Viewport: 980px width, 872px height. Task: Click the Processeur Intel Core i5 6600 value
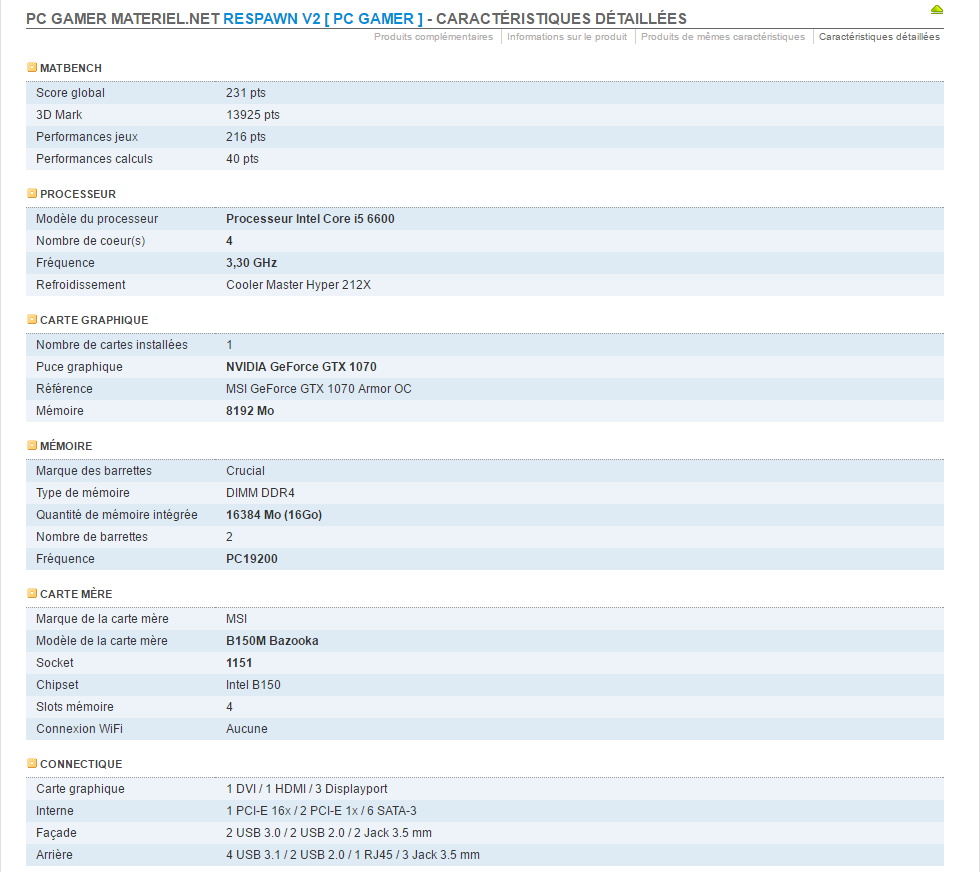(310, 219)
